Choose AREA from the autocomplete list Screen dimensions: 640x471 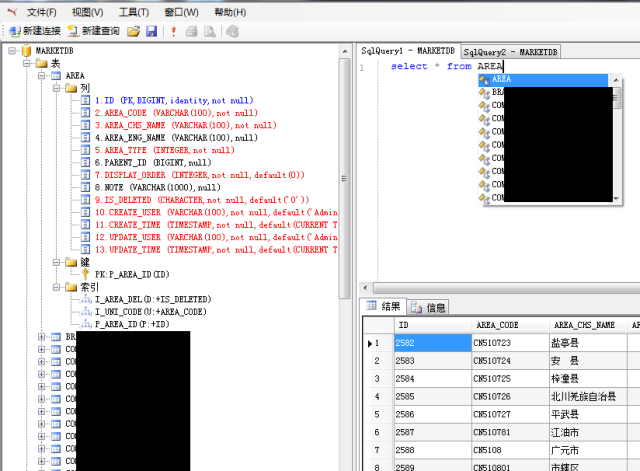502,79
